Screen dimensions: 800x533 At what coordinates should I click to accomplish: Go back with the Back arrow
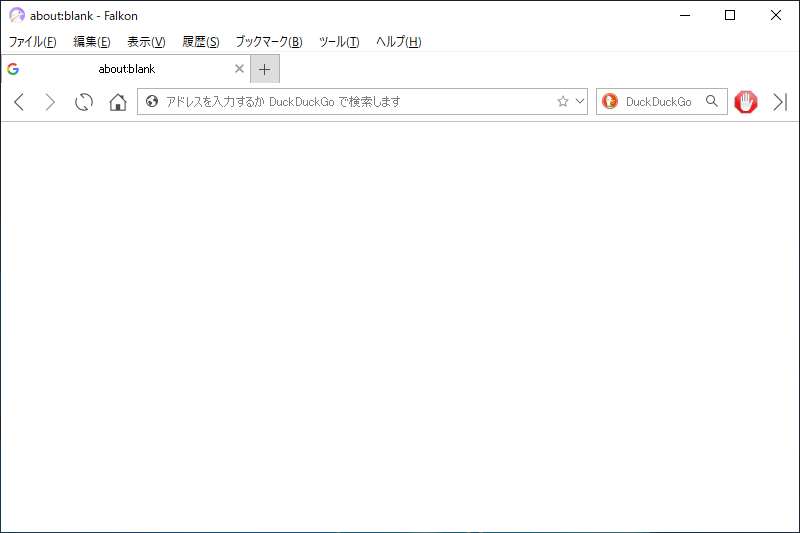tap(19, 102)
